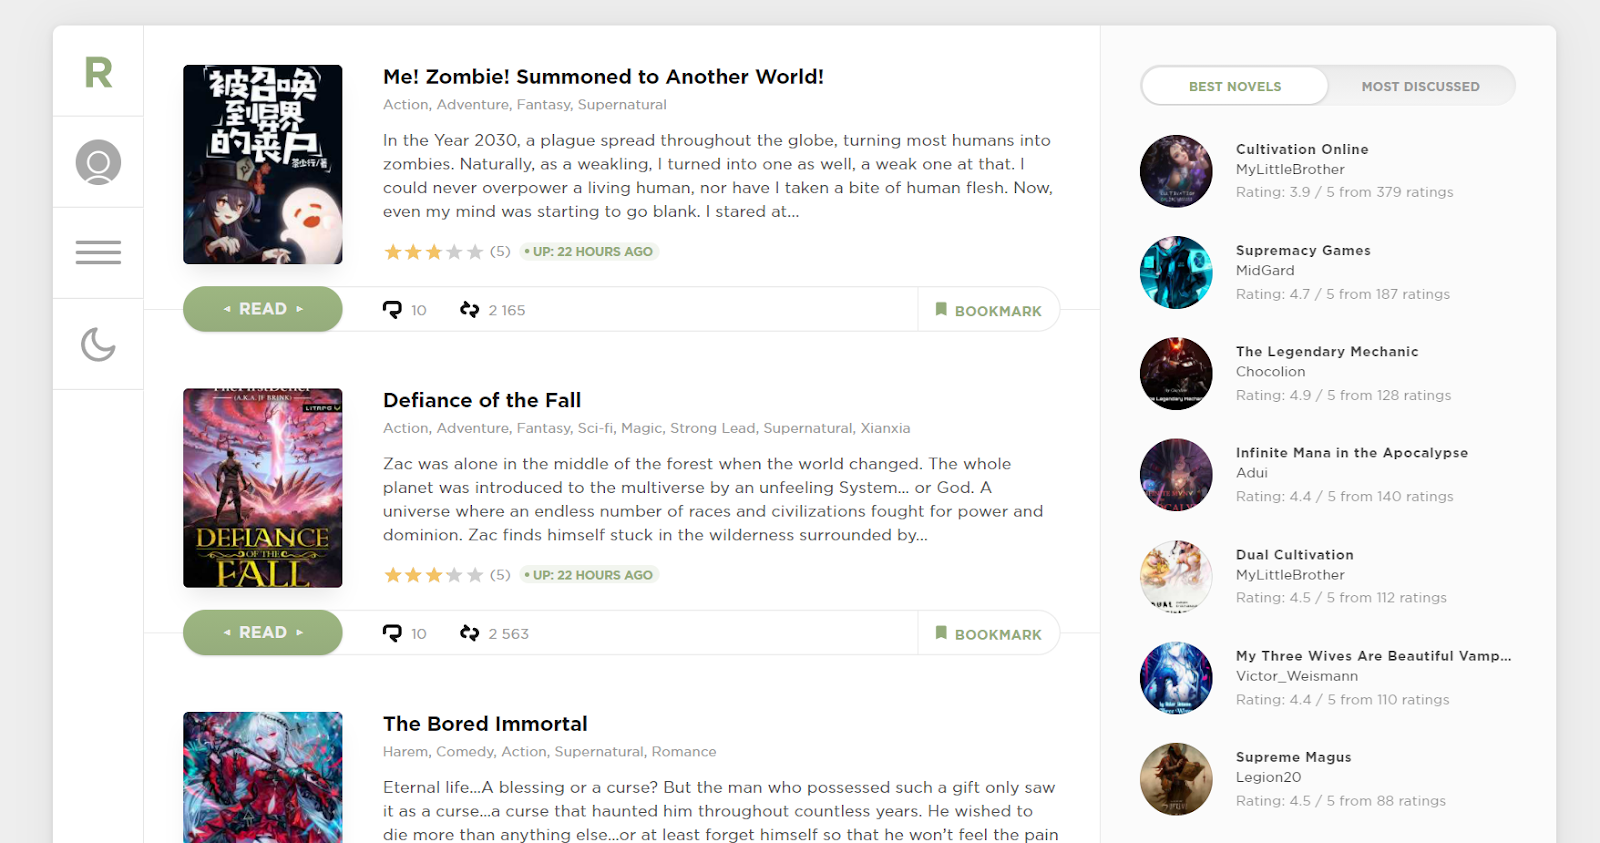
Task: Open The Bored Immortal title link
Action: (x=485, y=723)
